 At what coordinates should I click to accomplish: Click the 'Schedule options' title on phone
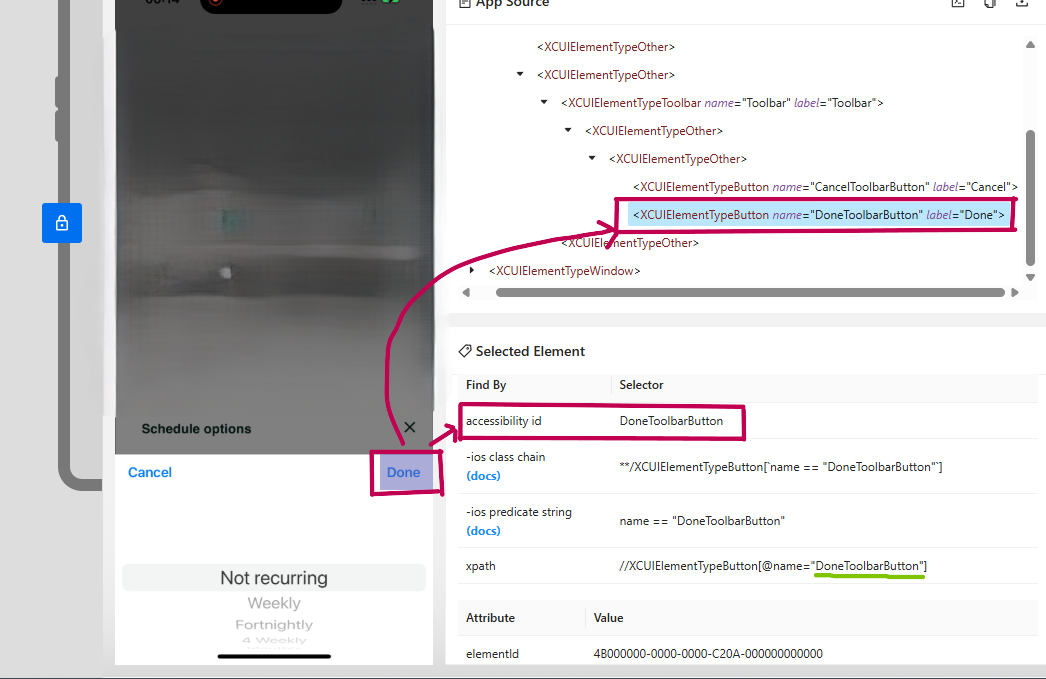(196, 429)
